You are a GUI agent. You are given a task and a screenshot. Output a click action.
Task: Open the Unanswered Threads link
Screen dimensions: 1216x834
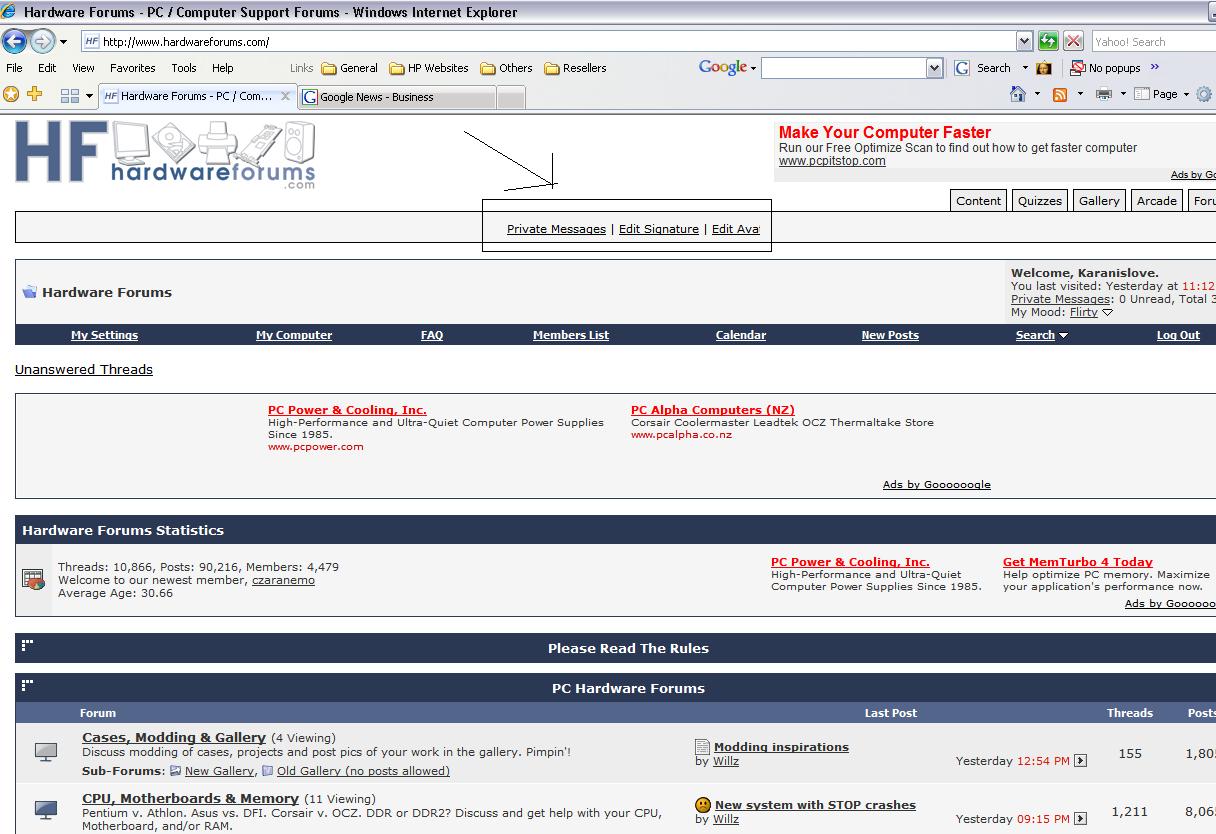(84, 369)
